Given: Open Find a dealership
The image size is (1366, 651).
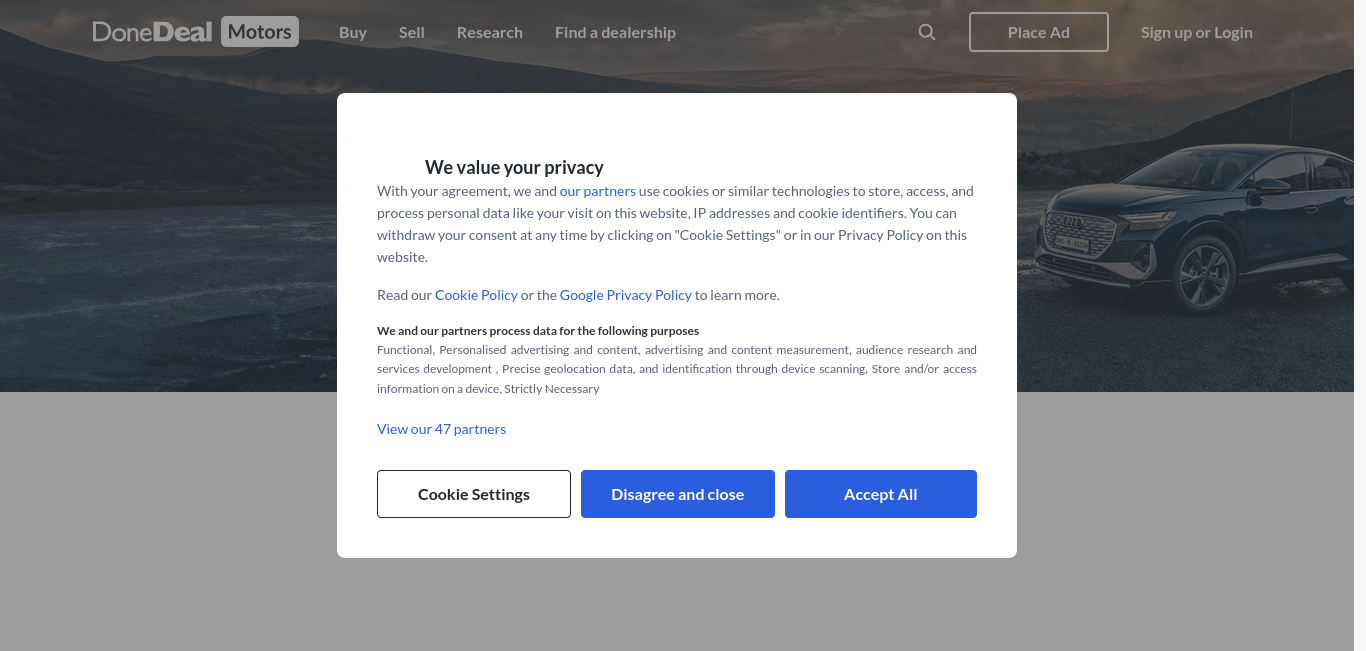Looking at the screenshot, I should 615,32.
